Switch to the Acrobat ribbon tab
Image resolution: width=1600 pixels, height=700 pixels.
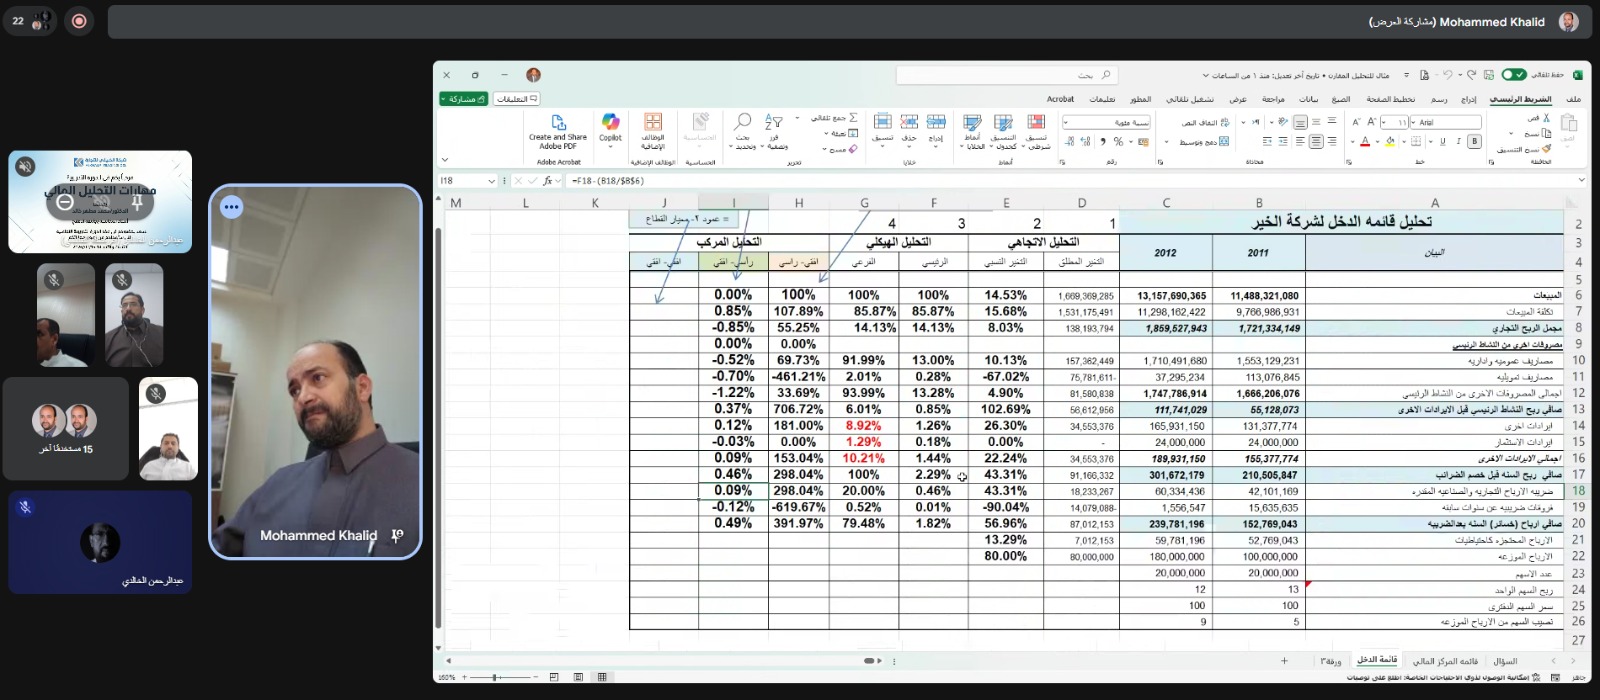(1060, 99)
